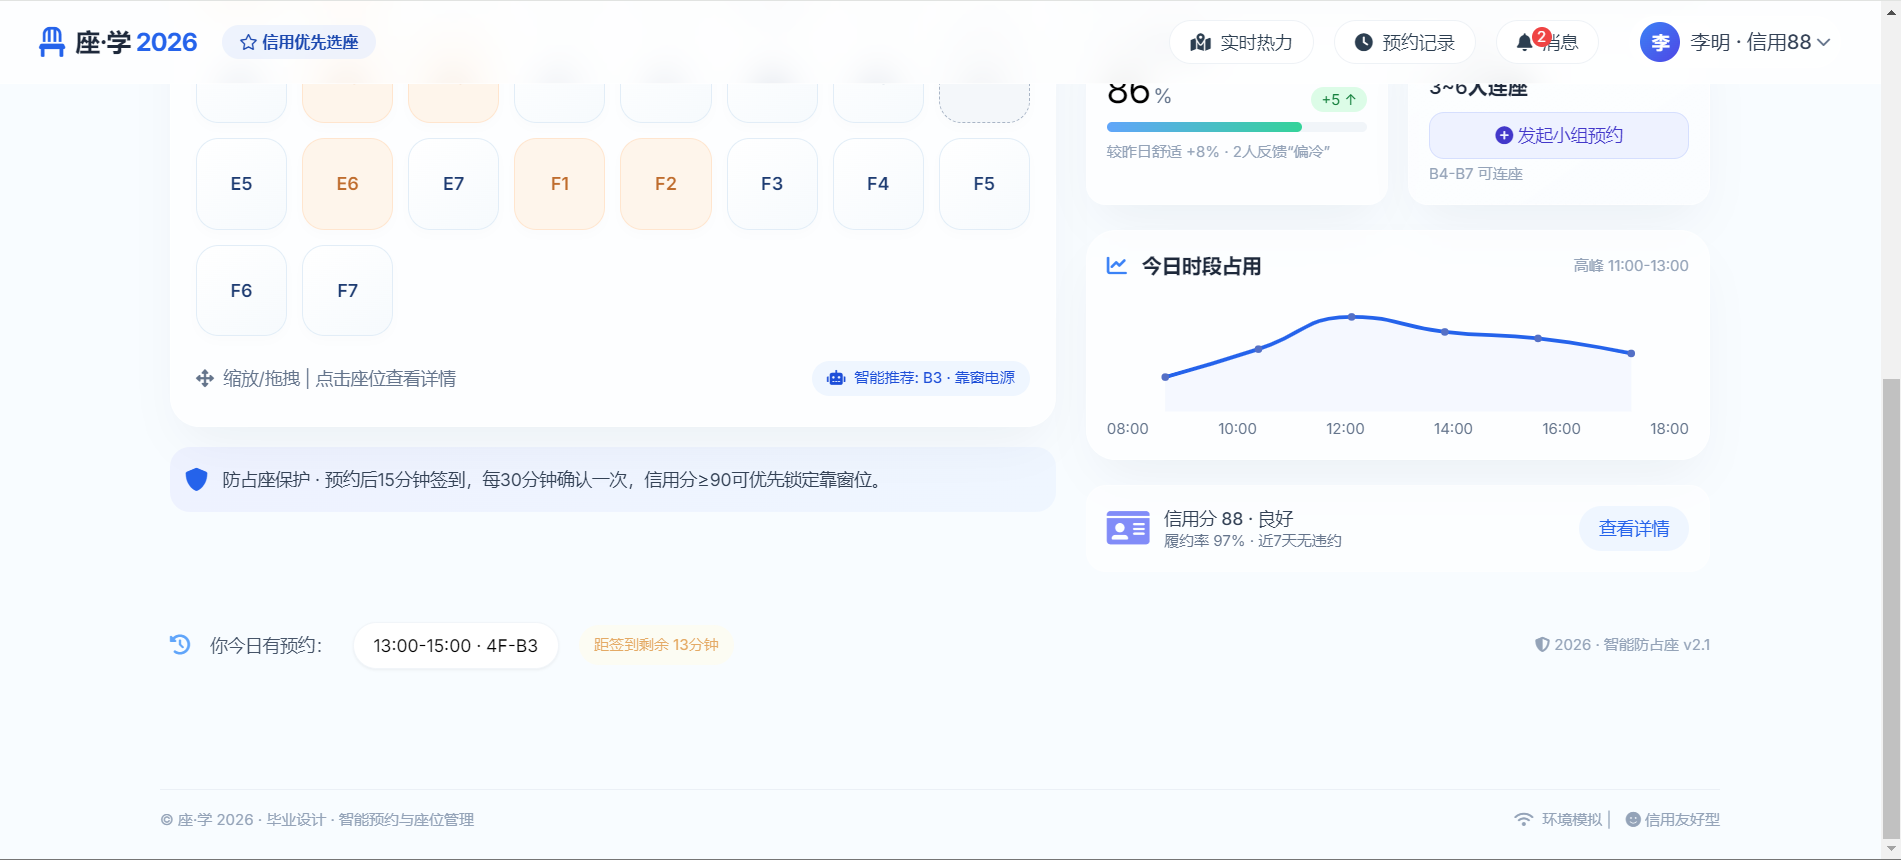Image resolution: width=1901 pixels, height=860 pixels.
Task: Click the 座·学 2026 title text
Action: coord(136,42)
